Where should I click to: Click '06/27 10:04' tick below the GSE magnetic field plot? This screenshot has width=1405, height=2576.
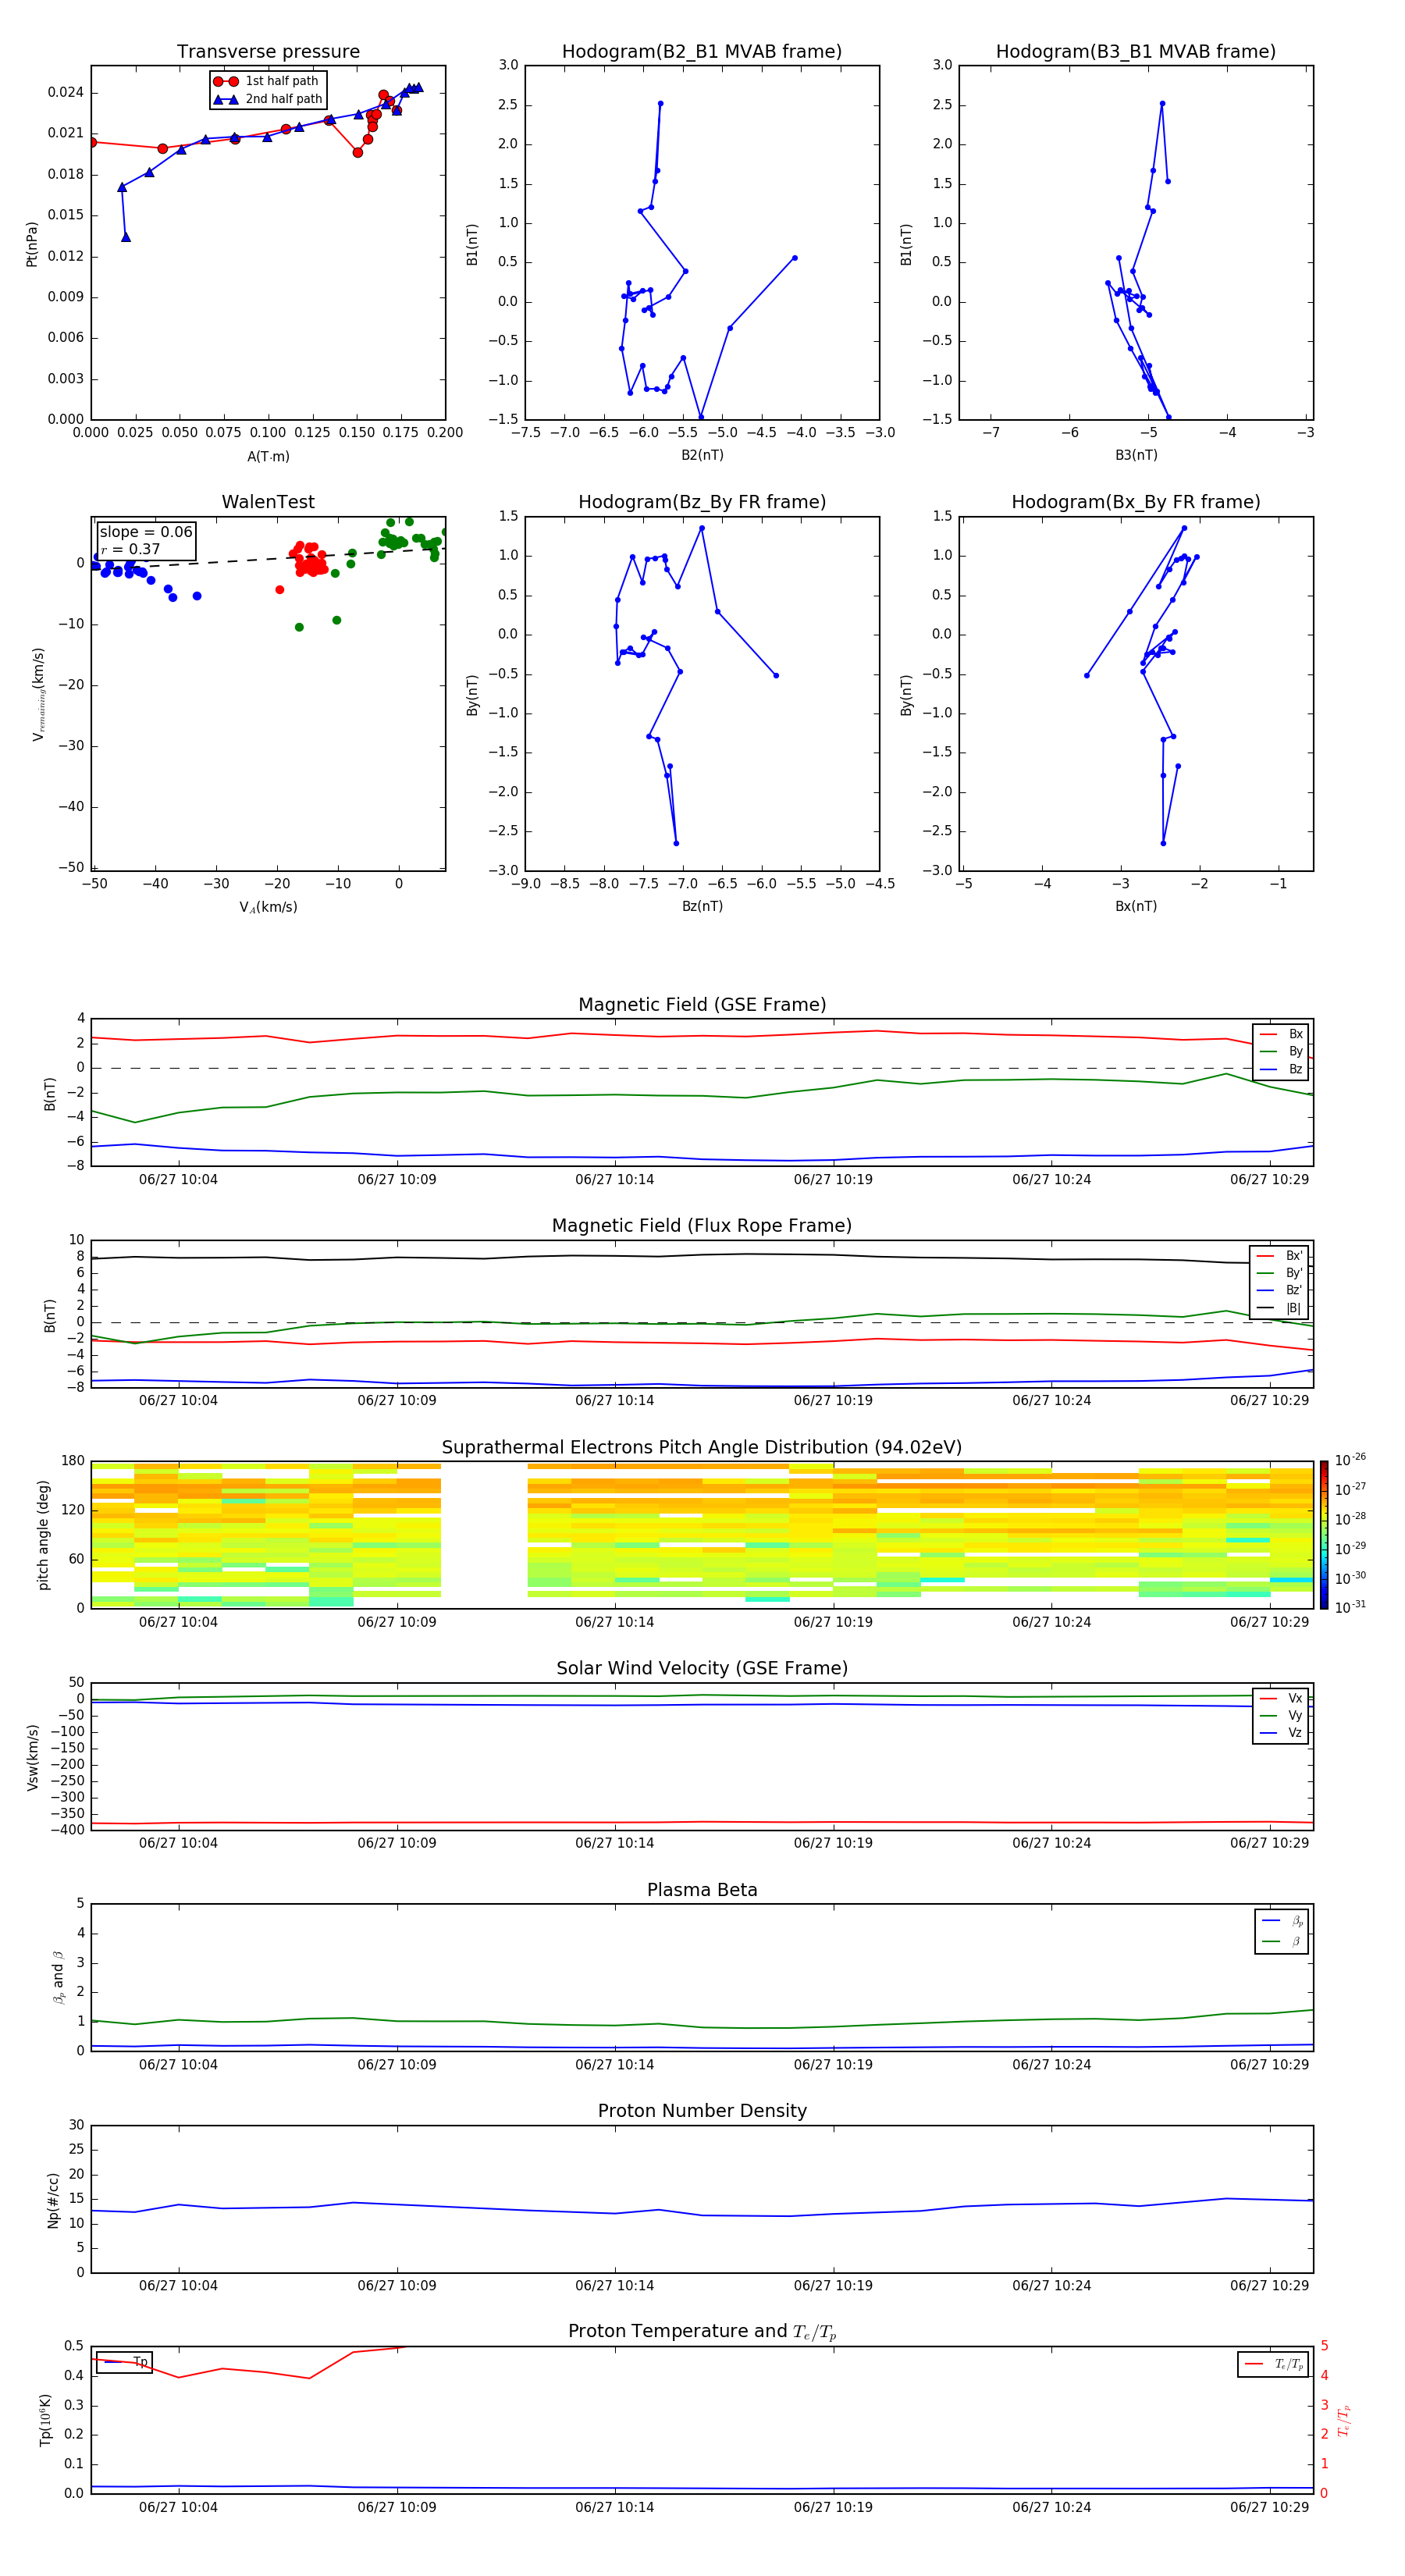(178, 1180)
